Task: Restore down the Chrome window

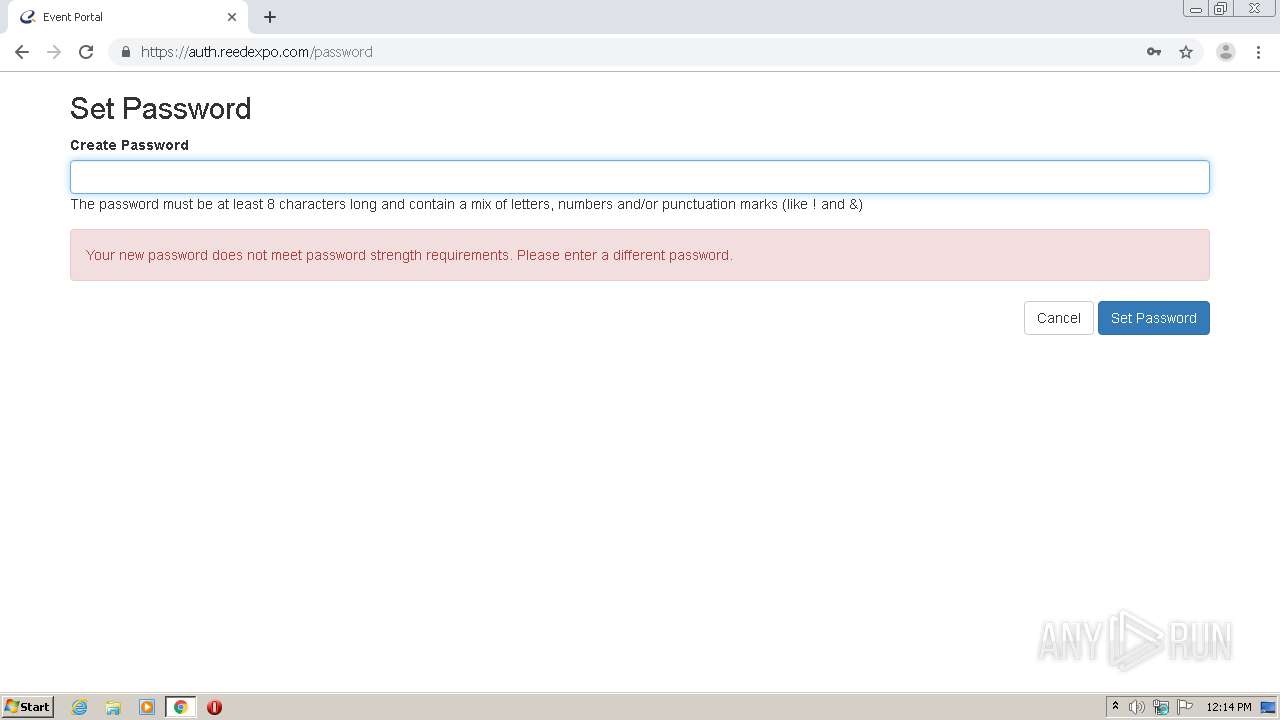Action: (x=1221, y=9)
